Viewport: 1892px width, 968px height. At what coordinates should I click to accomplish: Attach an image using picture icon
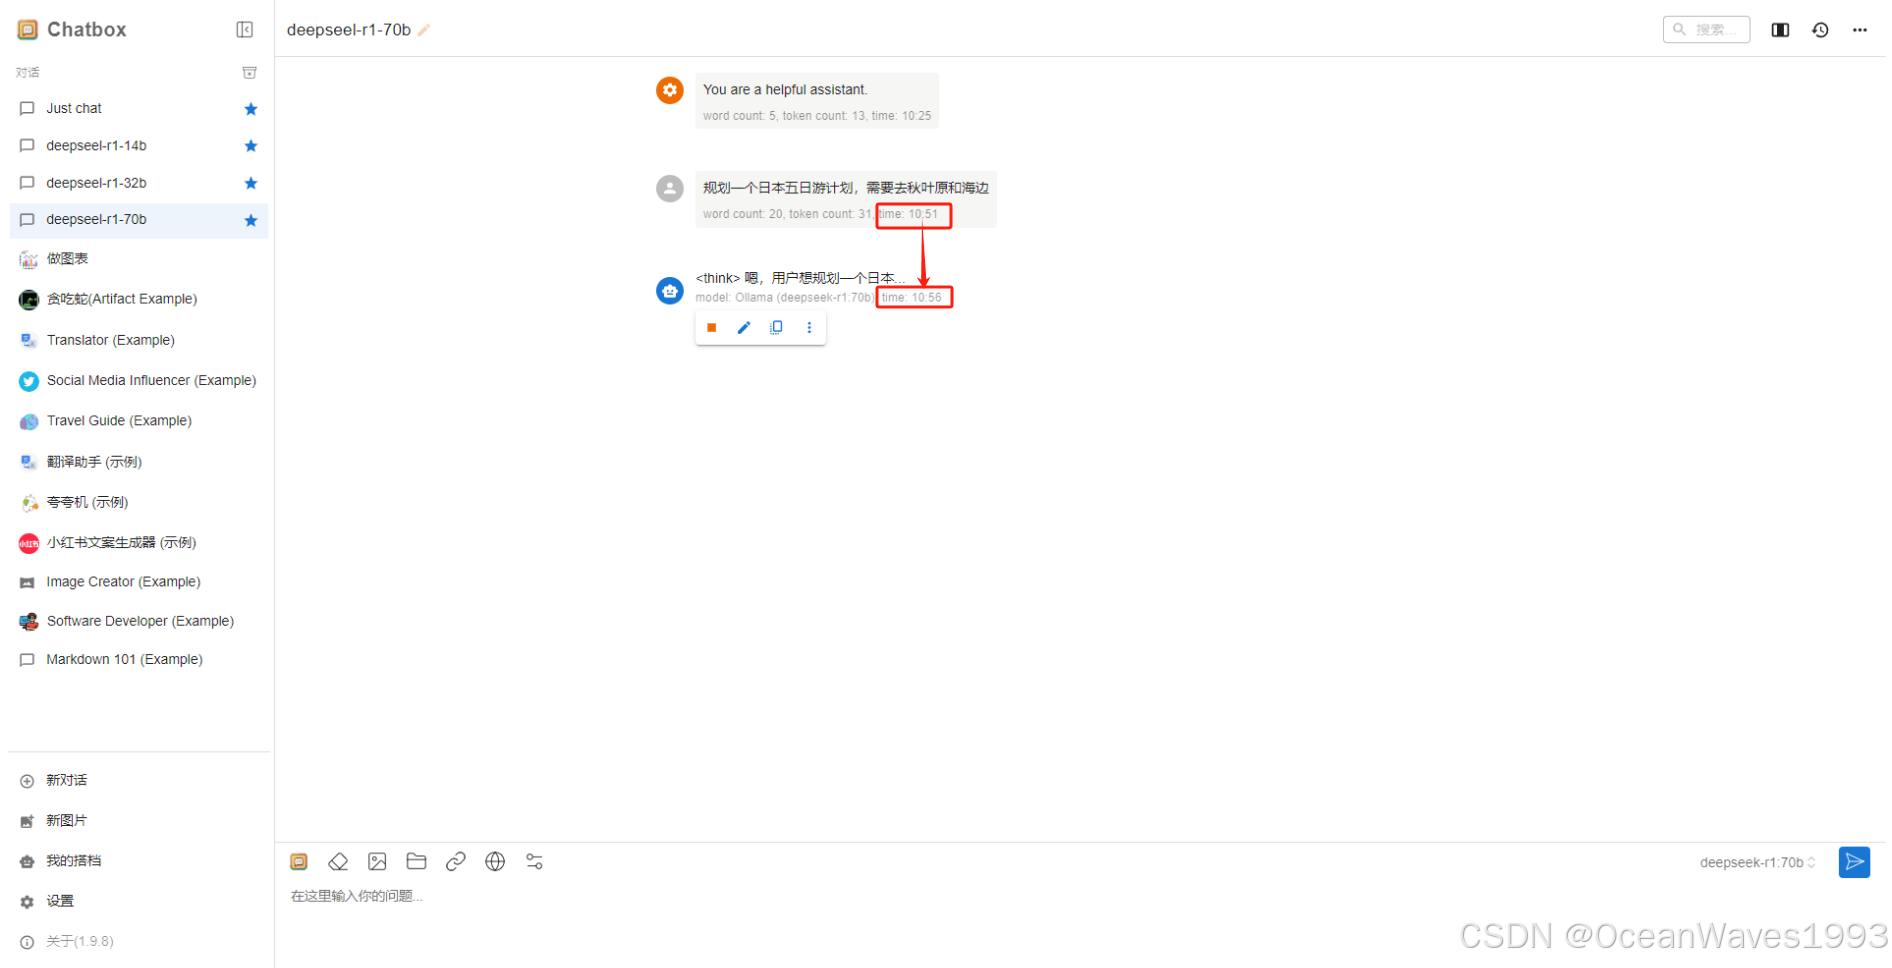point(377,862)
